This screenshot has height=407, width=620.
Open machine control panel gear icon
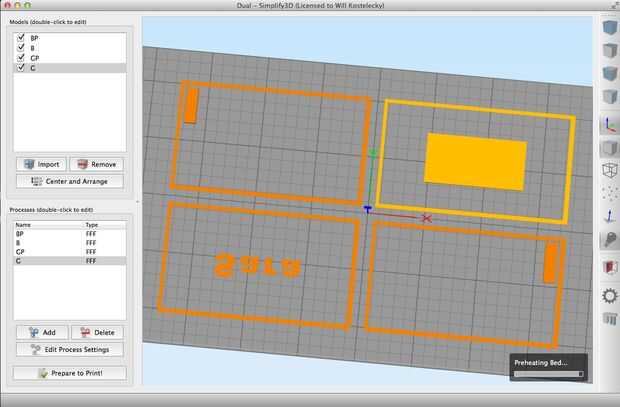pyautogui.click(x=609, y=296)
